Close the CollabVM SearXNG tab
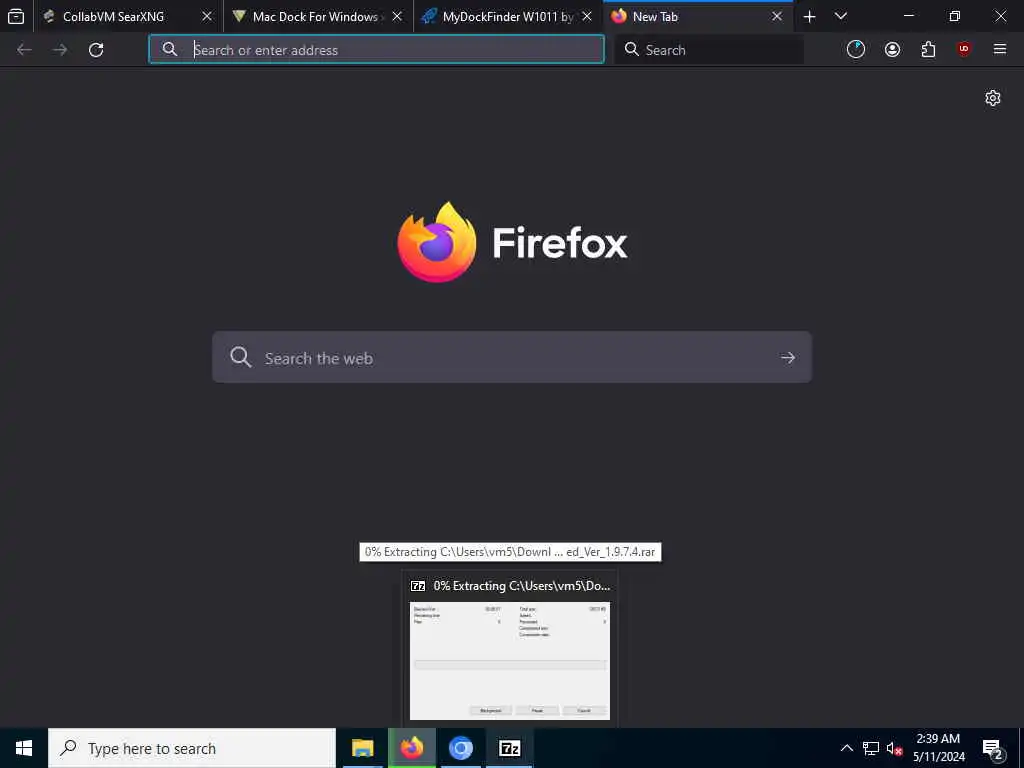This screenshot has height=768, width=1024. coord(207,16)
